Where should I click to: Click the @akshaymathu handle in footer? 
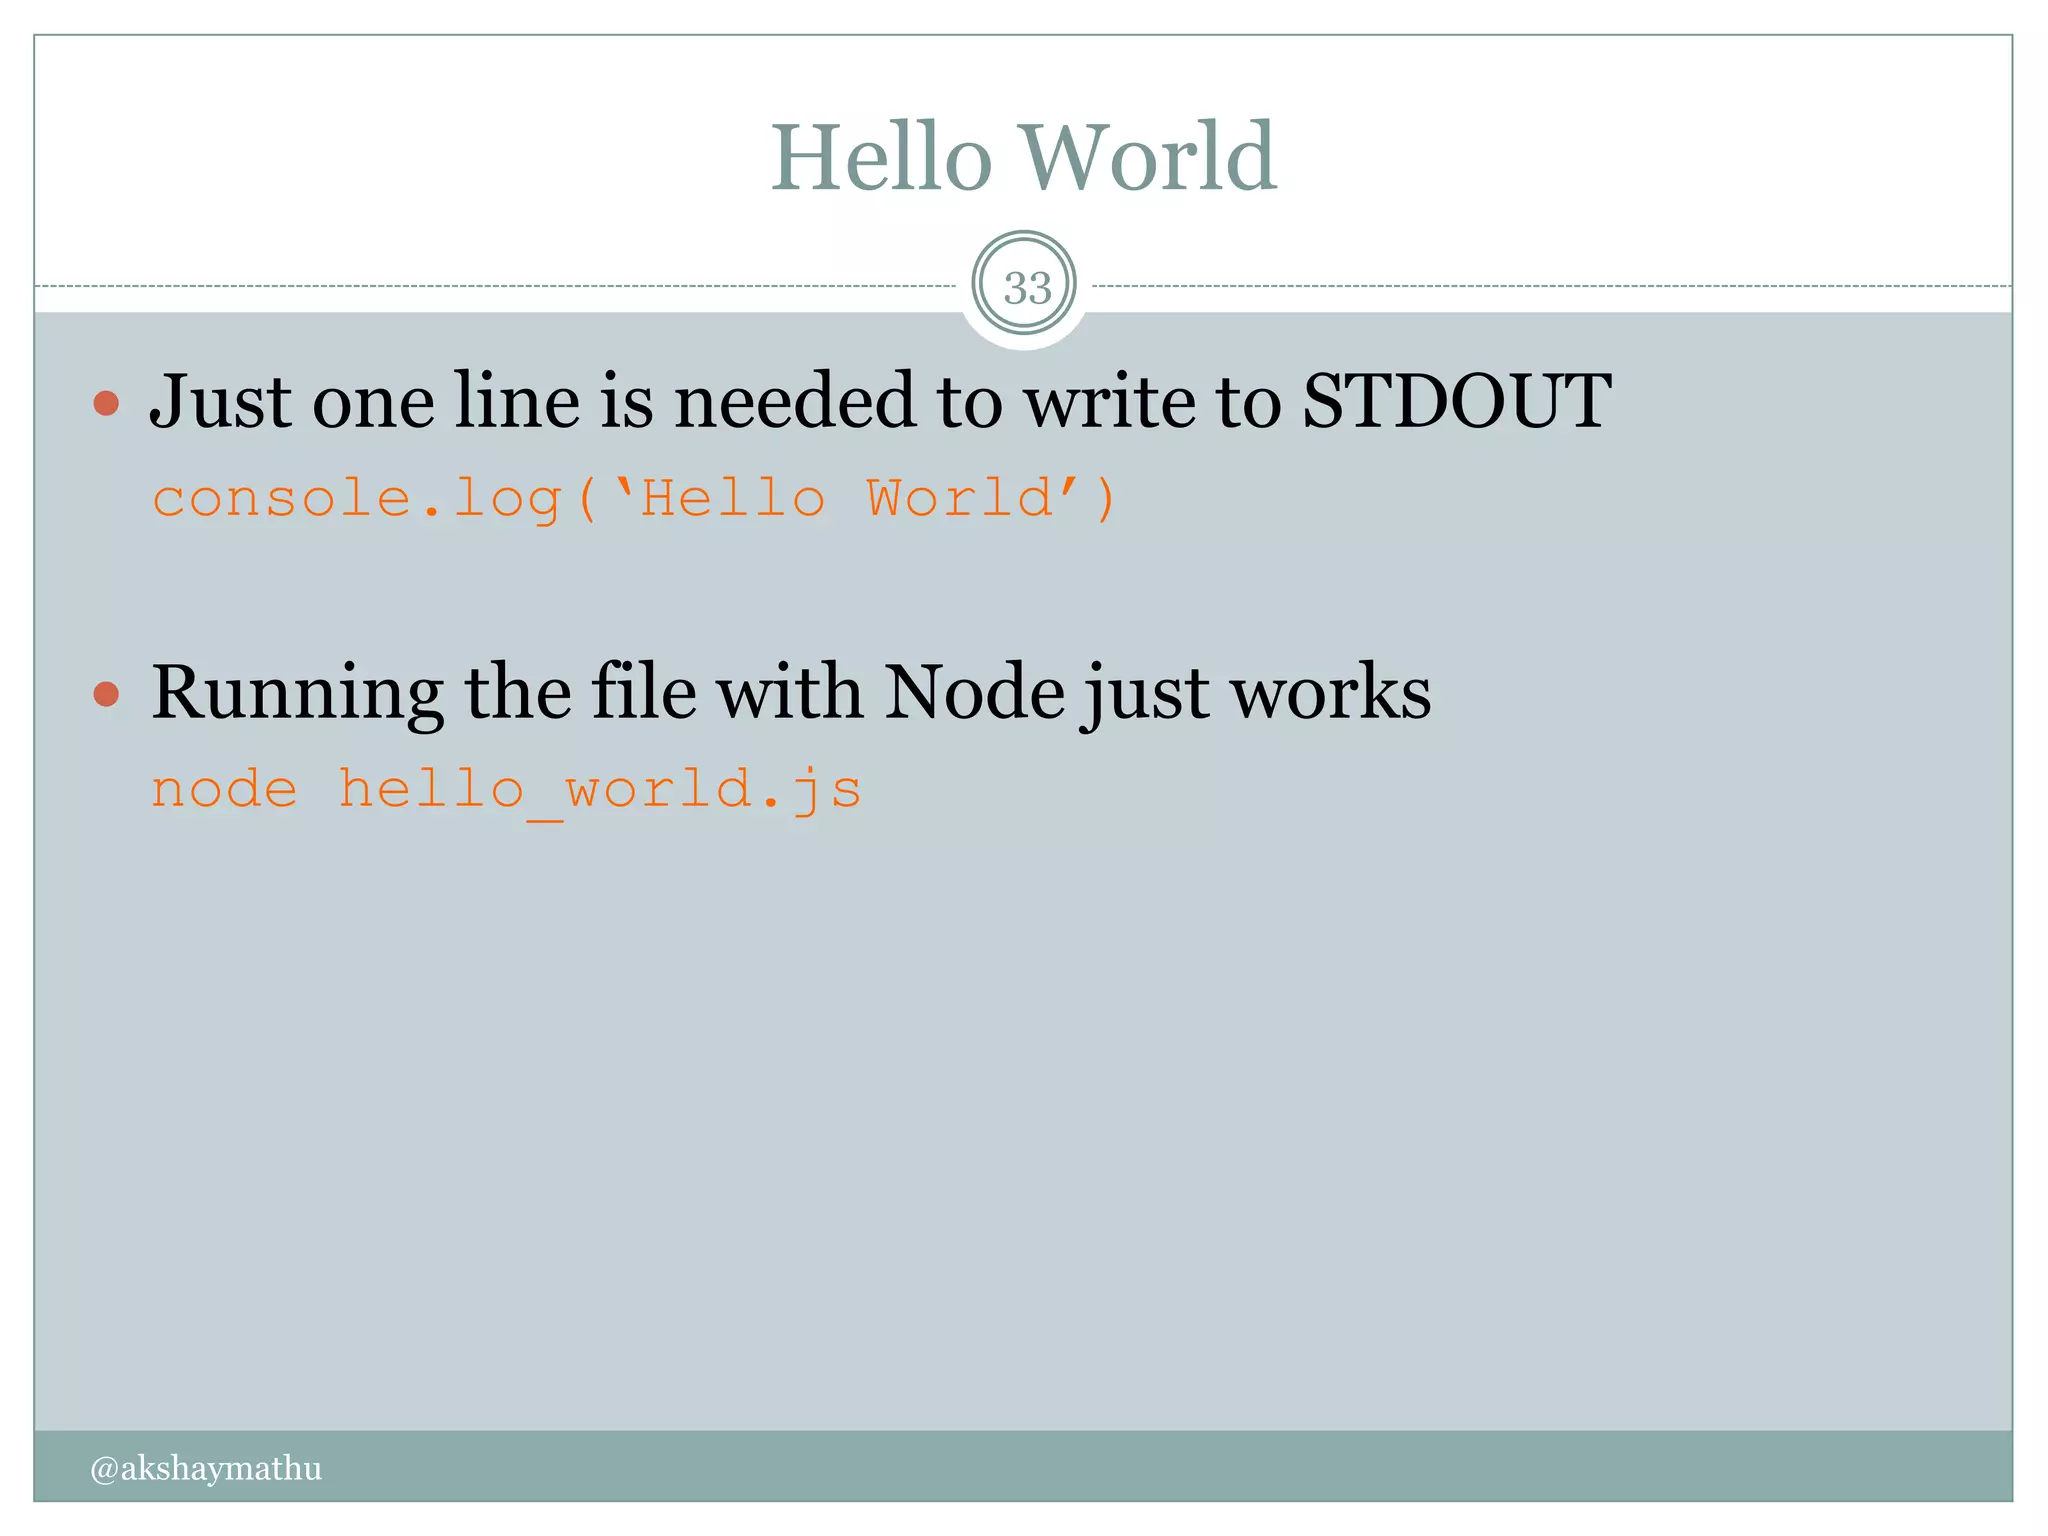(206, 1468)
